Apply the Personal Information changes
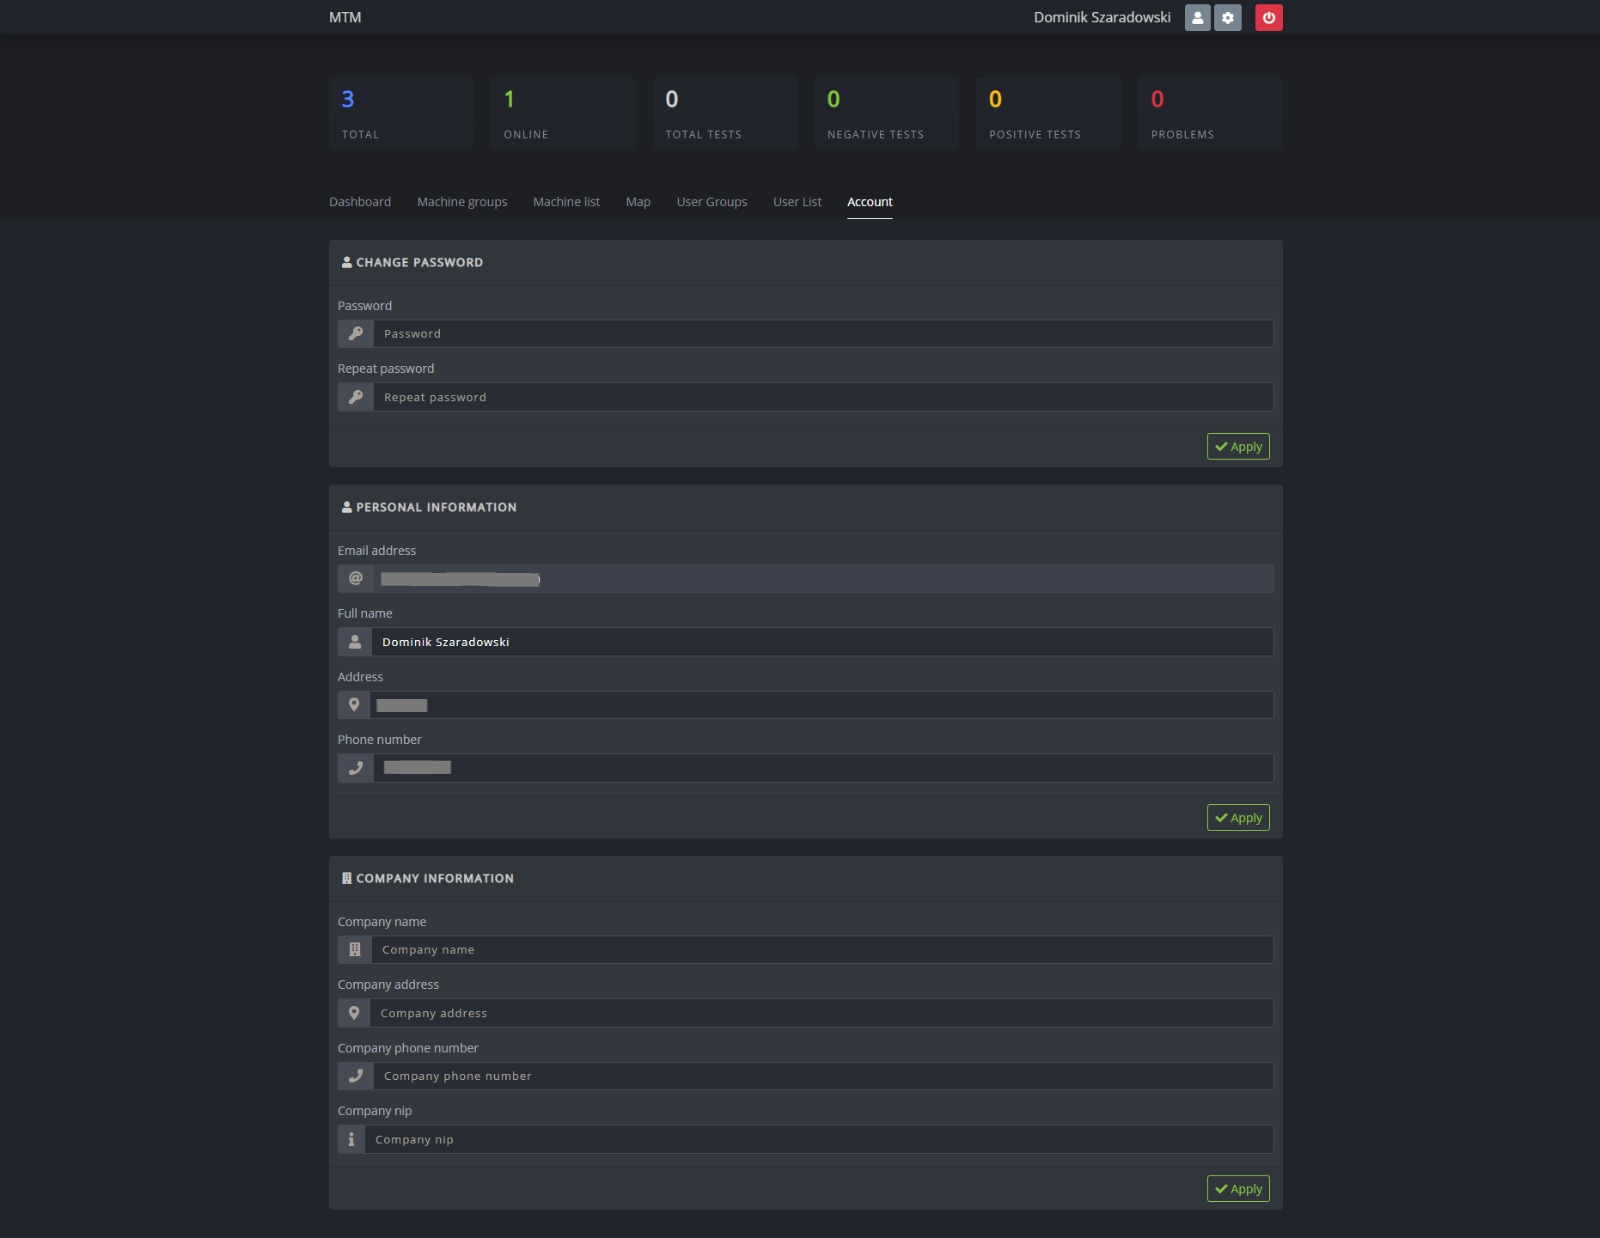The image size is (1600, 1238). [x=1238, y=818]
